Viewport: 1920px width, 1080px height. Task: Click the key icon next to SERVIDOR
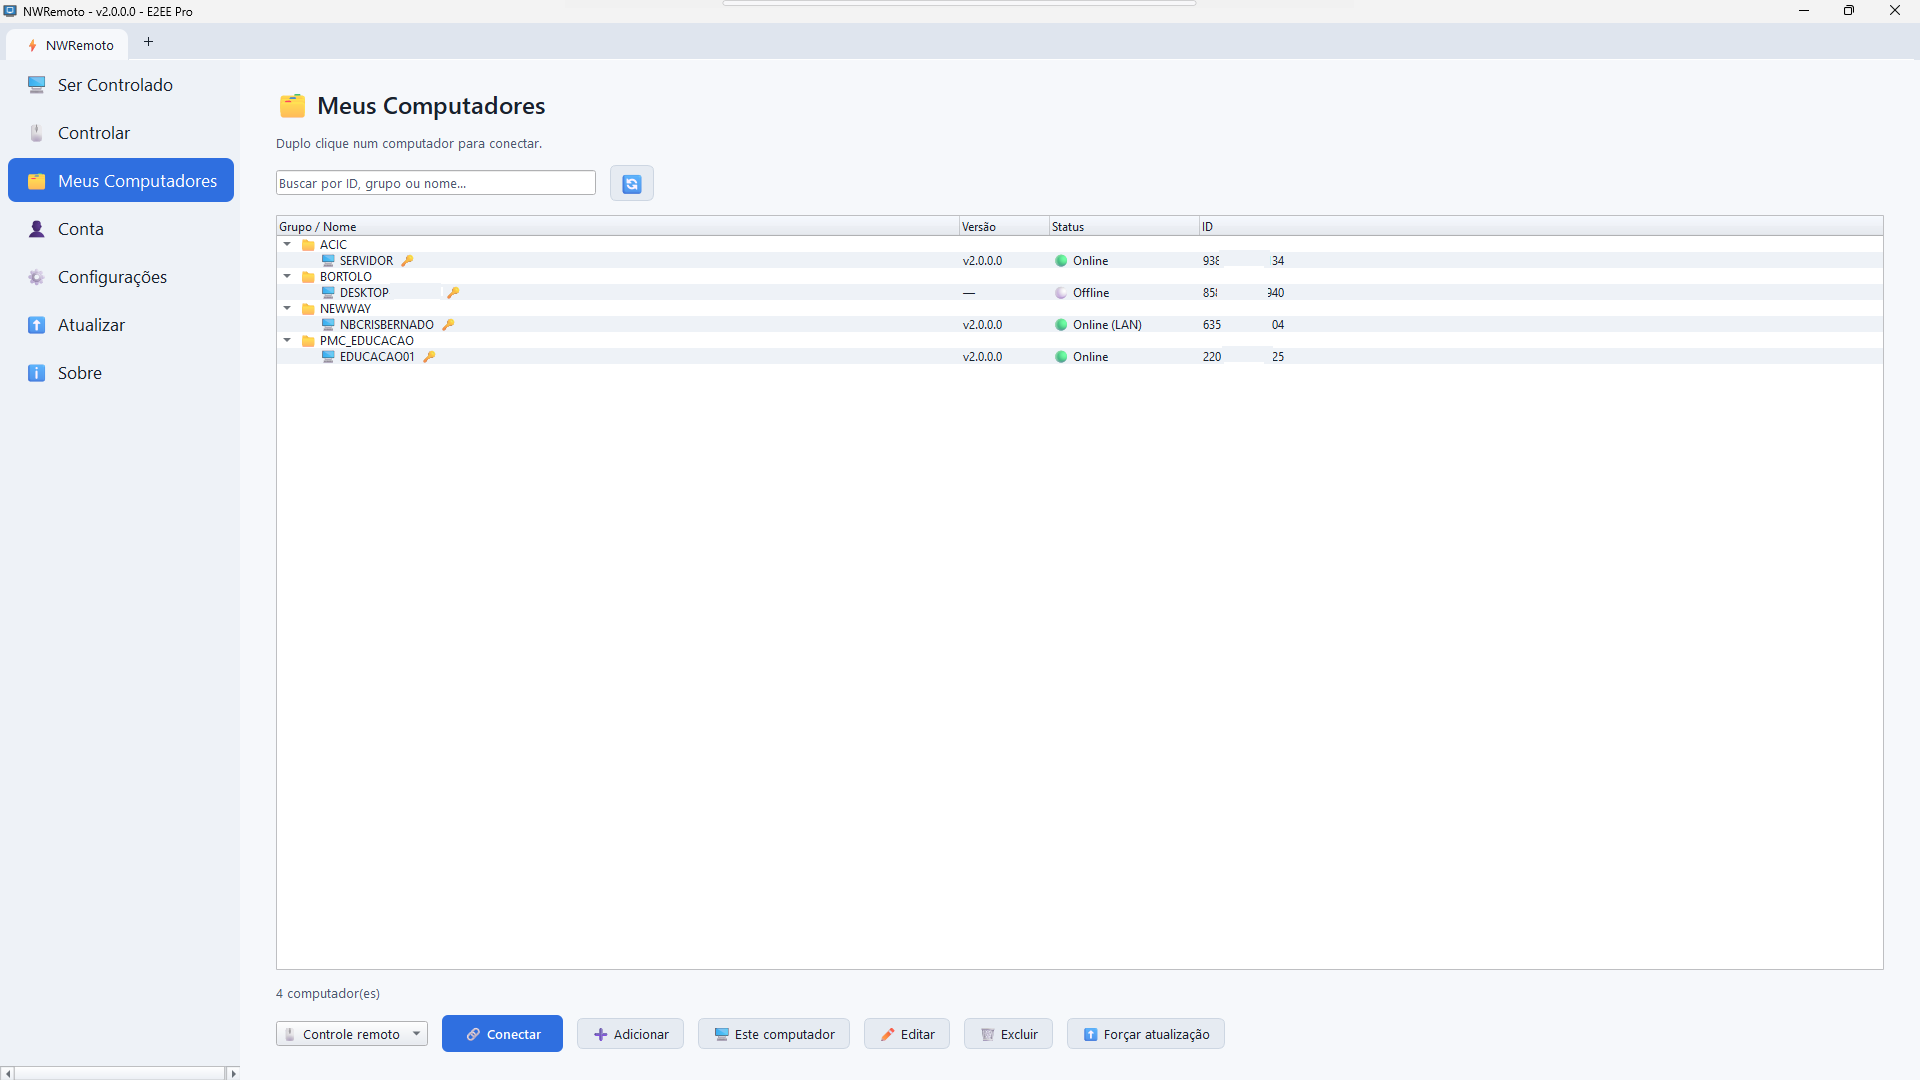coord(407,261)
